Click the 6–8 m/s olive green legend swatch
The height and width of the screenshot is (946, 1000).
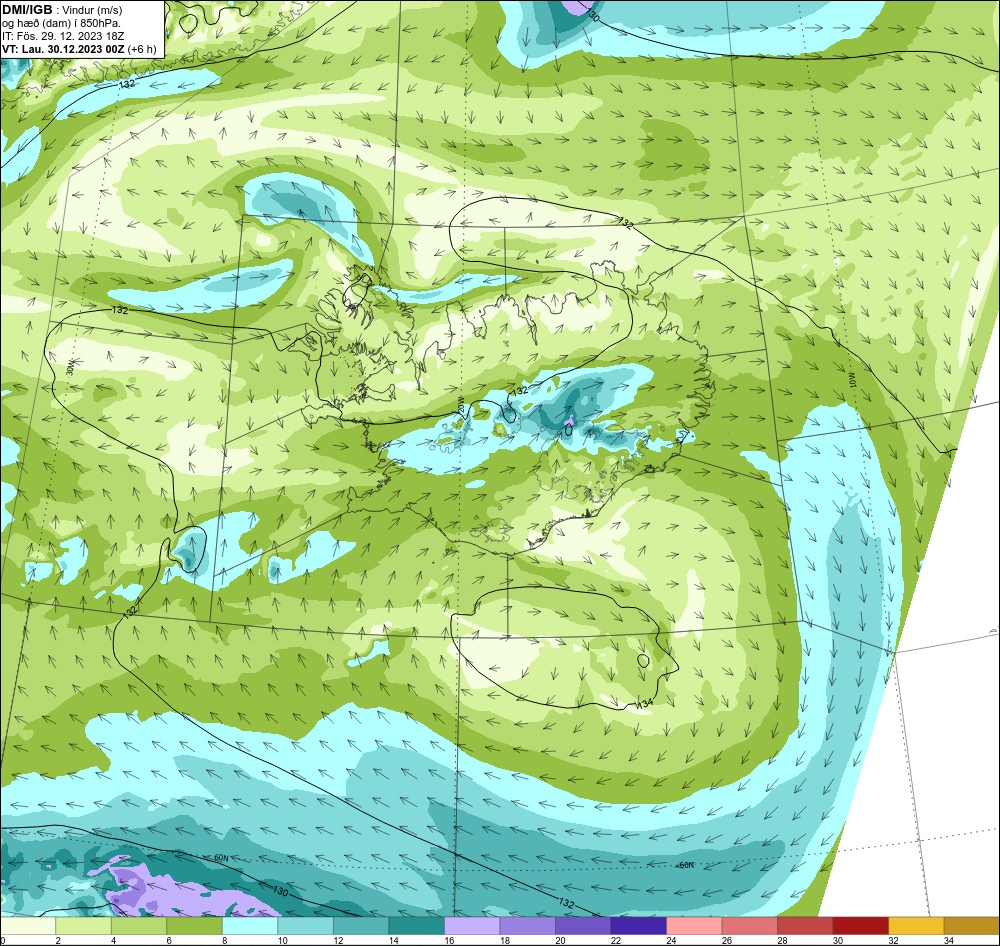pyautogui.click(x=195, y=925)
